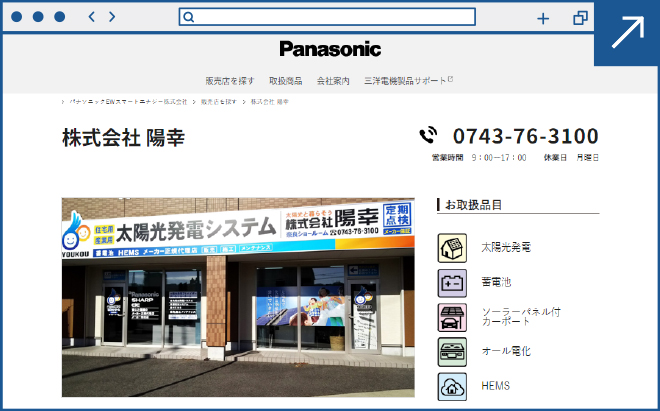Click 太陽光発電 label text
Viewport: 660px width, 411px height.
(506, 248)
